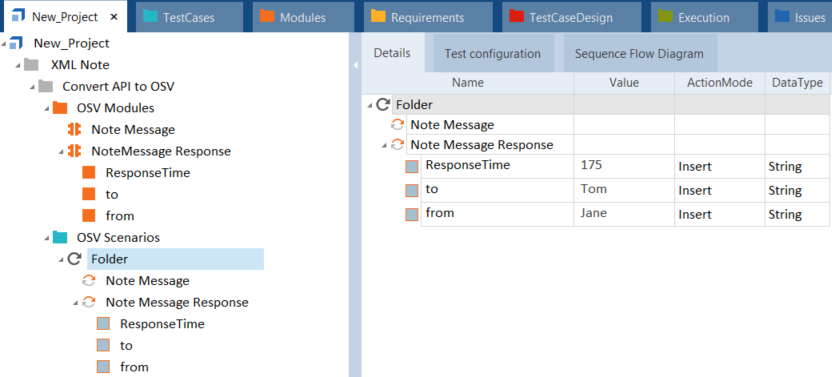Open the Sequence Flow Diagram tab

[639, 54]
